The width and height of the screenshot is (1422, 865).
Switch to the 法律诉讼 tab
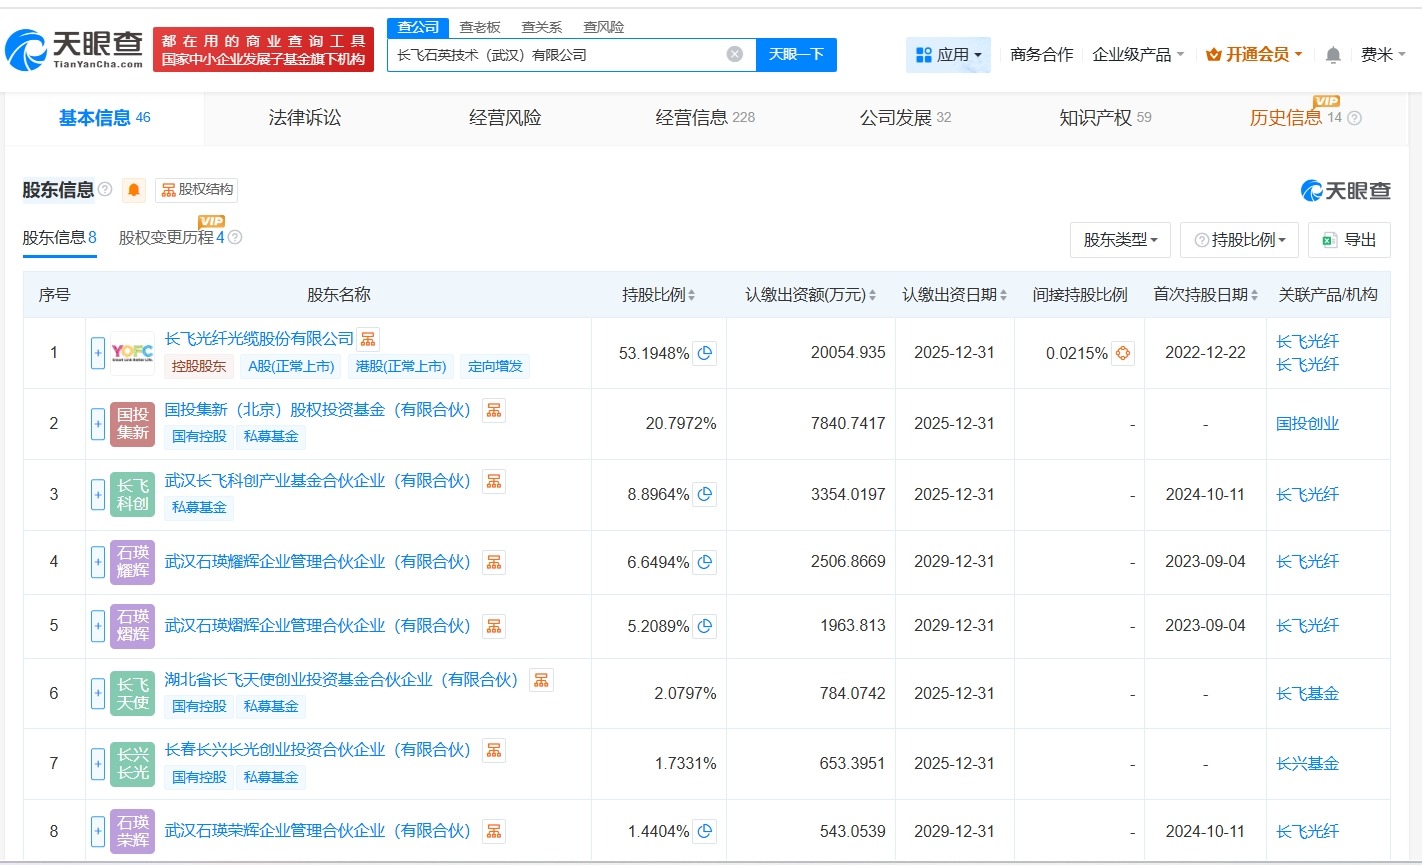coord(304,117)
